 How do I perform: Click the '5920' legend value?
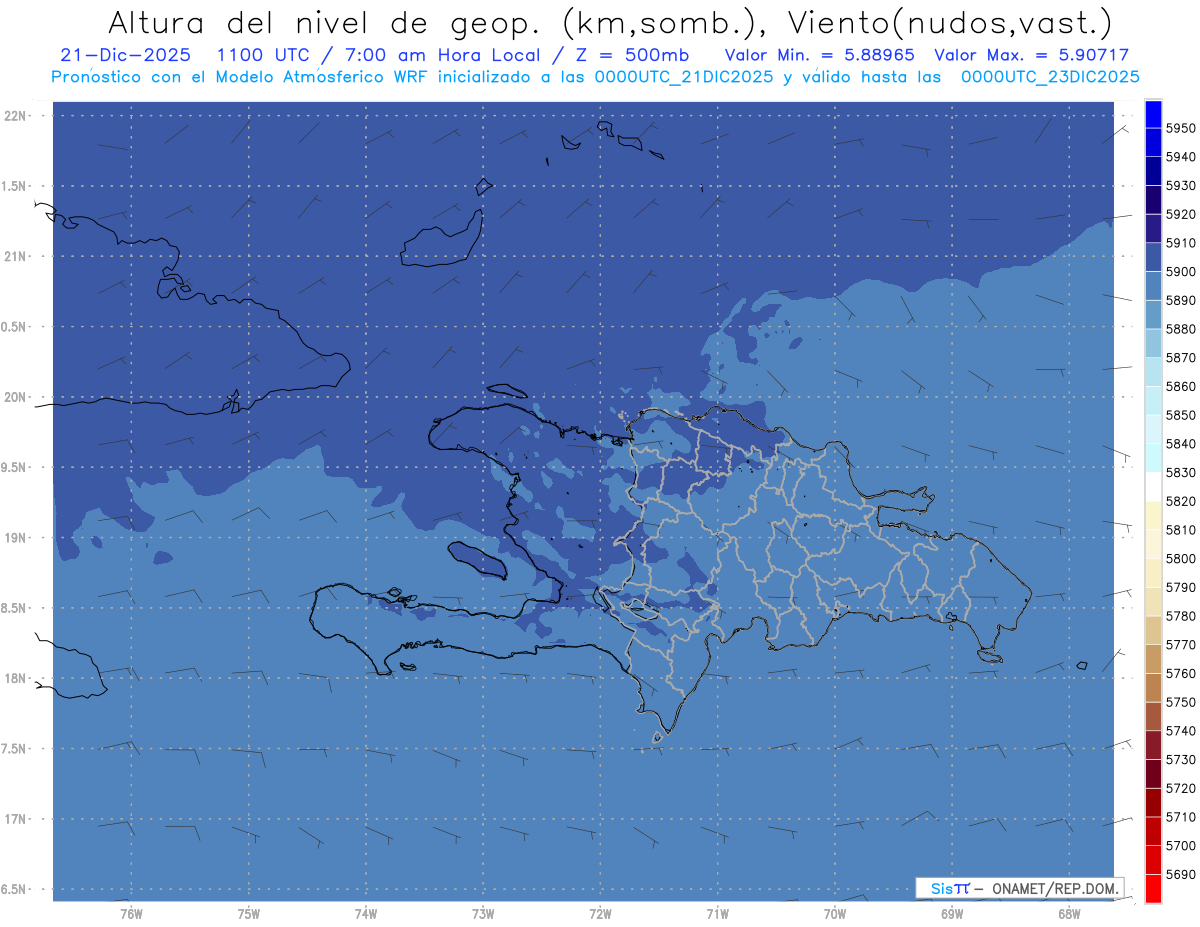point(1180,214)
